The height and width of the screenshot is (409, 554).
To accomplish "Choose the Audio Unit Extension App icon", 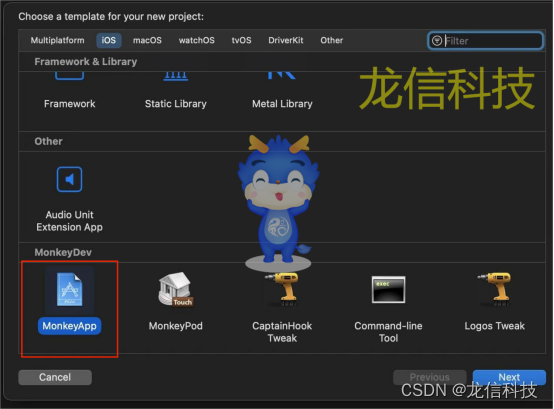I will coord(70,179).
